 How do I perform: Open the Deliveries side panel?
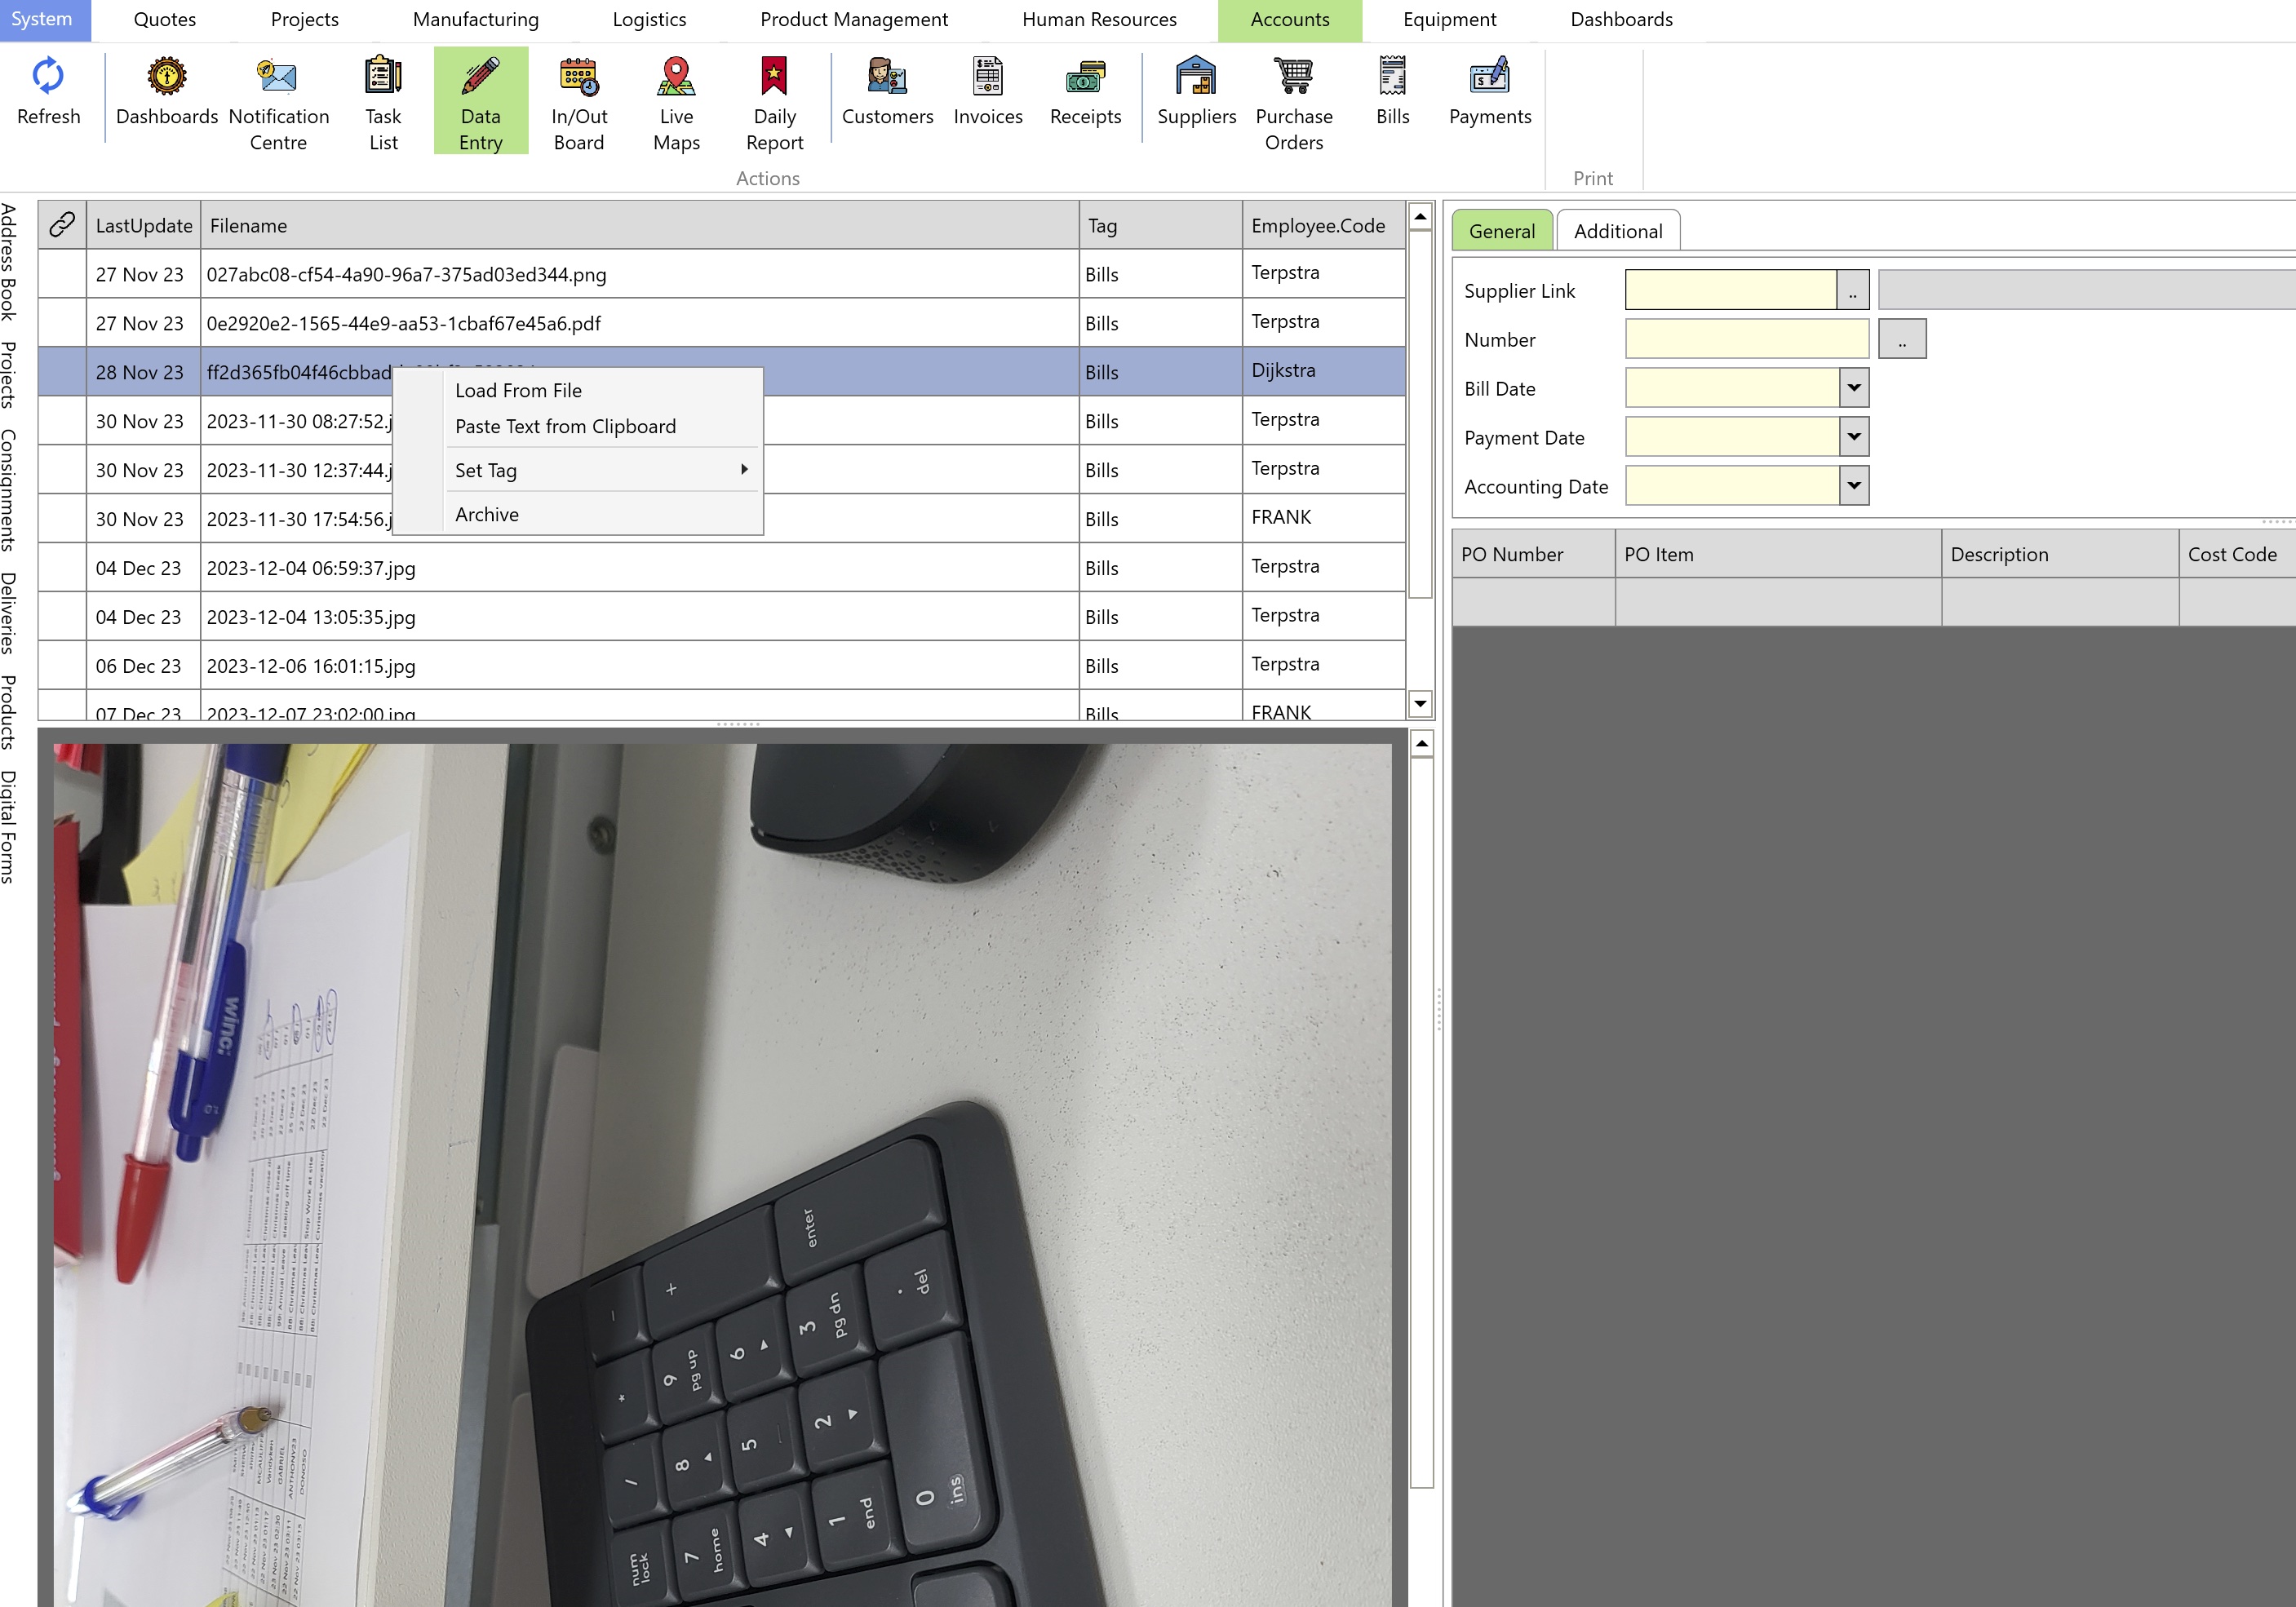tap(9, 613)
